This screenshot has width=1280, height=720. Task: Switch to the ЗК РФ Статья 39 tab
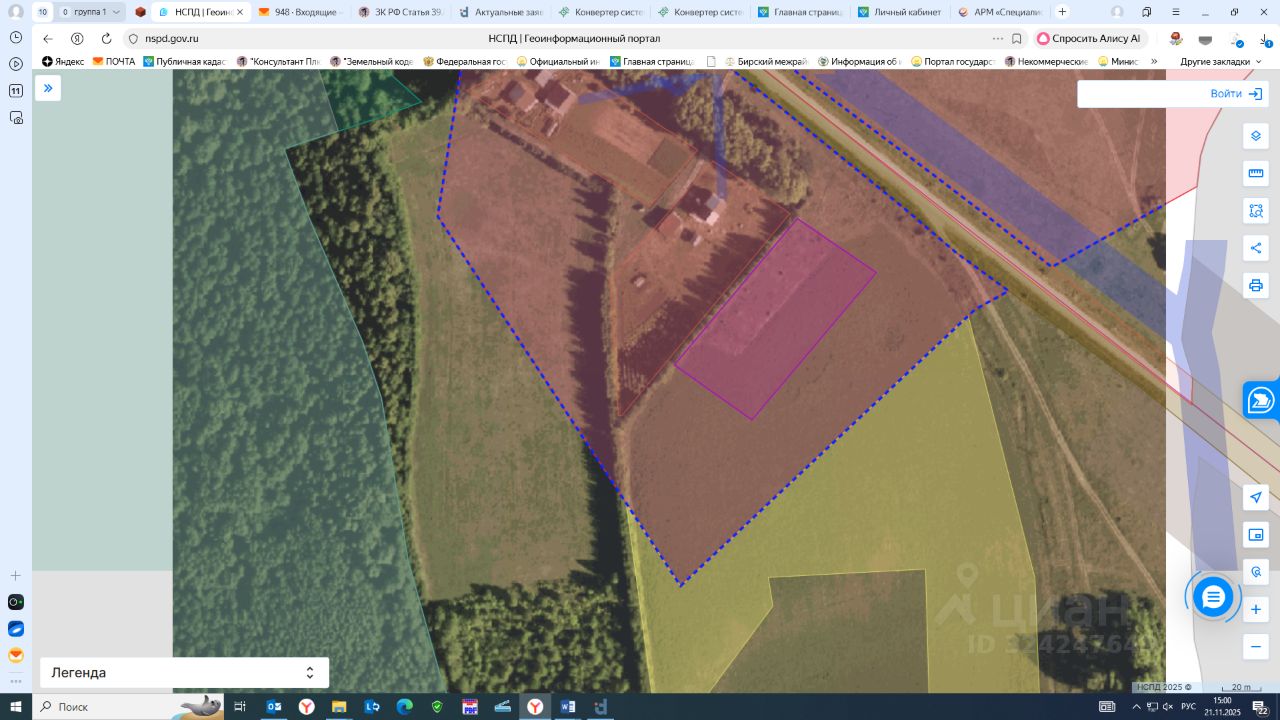click(x=400, y=12)
